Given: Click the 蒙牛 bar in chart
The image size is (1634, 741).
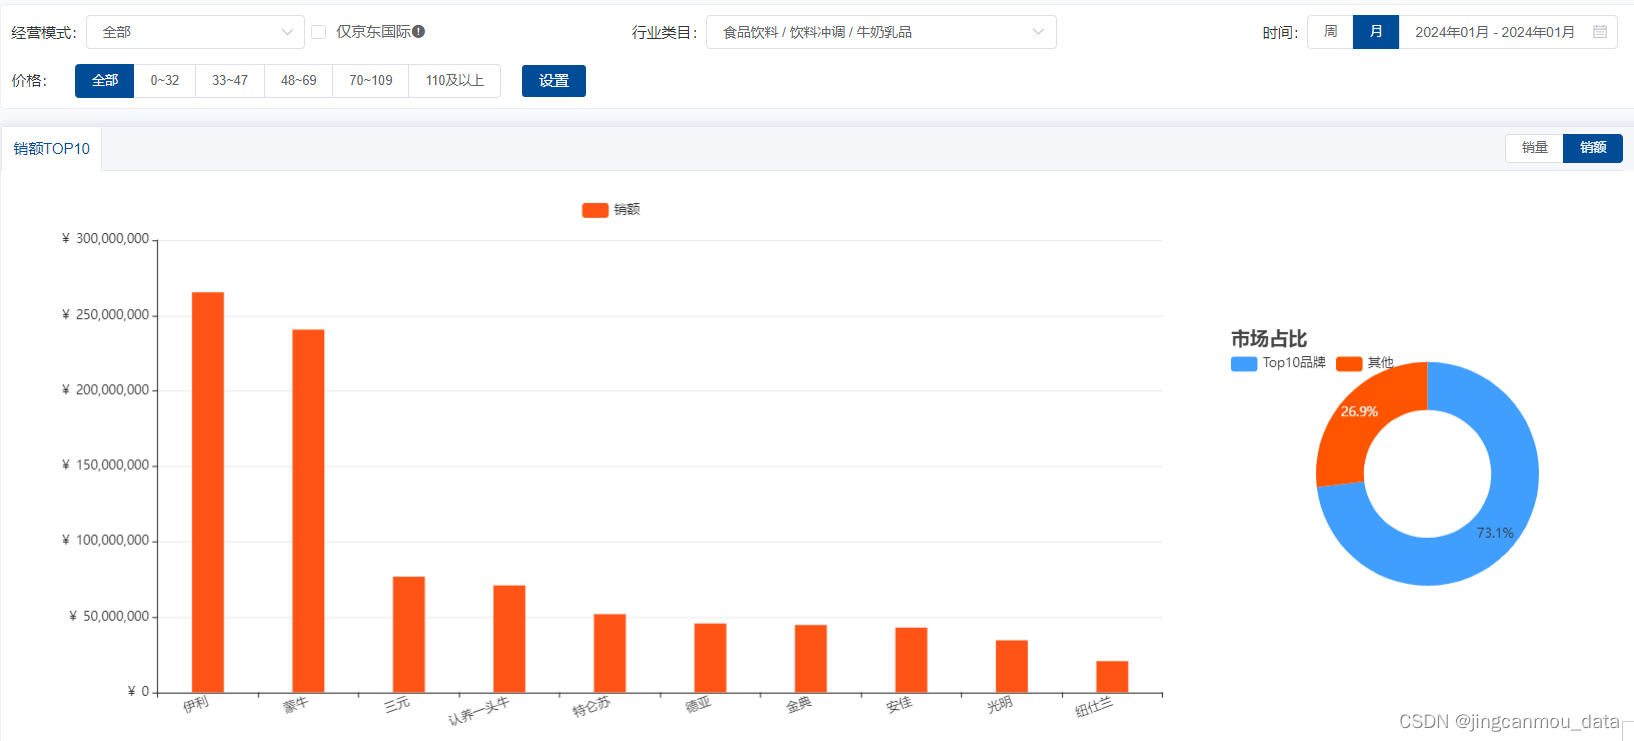Looking at the screenshot, I should pyautogui.click(x=308, y=511).
